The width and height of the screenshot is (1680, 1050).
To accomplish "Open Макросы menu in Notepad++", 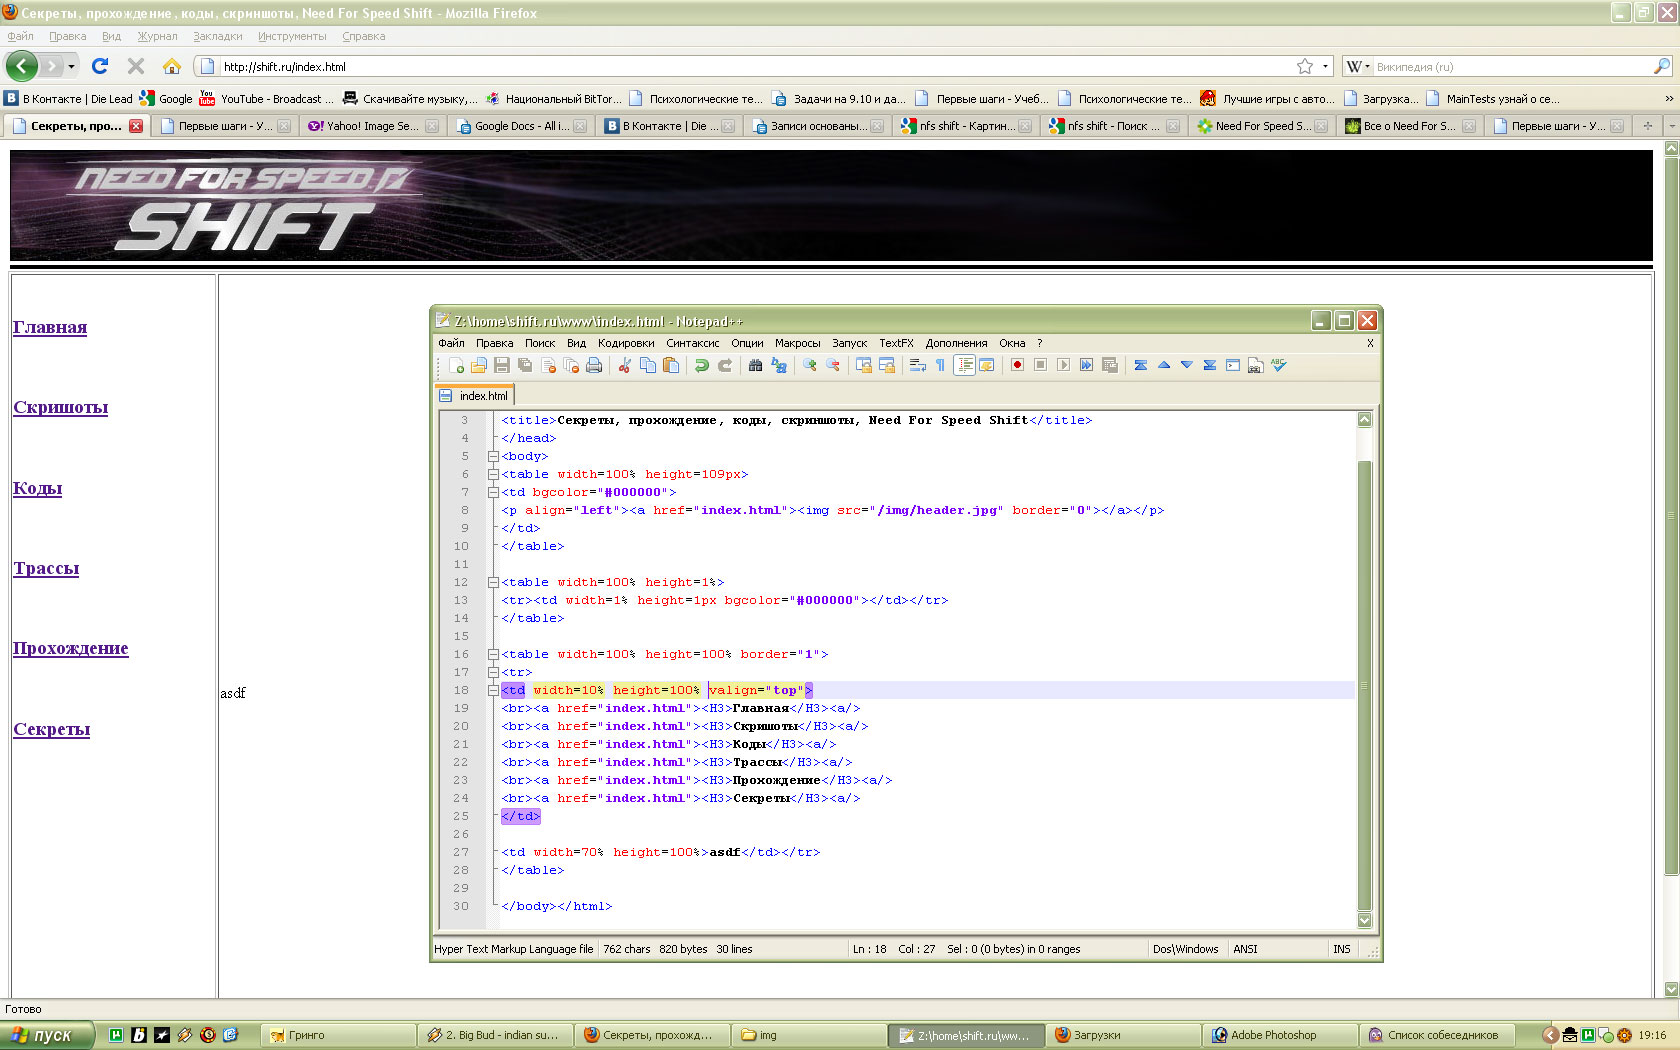I will point(797,343).
